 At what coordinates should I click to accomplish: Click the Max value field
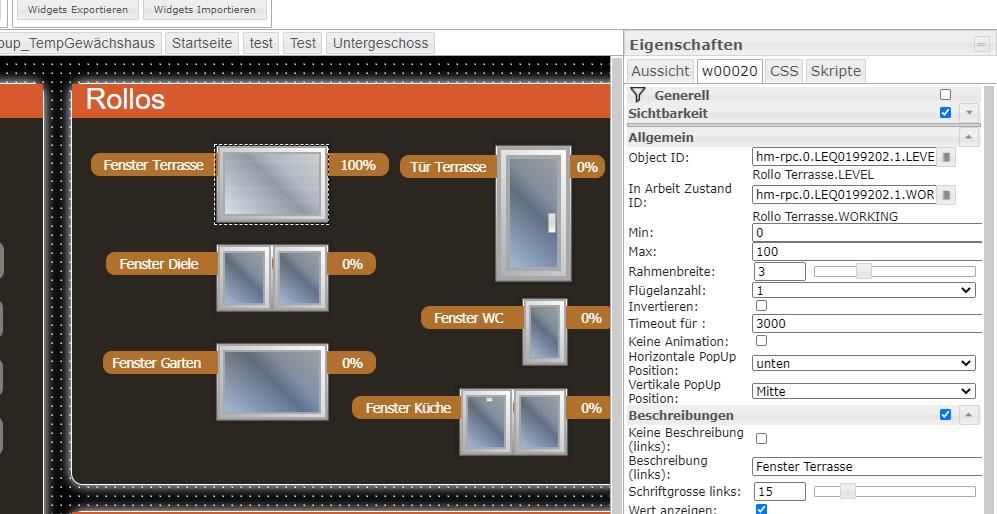coord(867,251)
